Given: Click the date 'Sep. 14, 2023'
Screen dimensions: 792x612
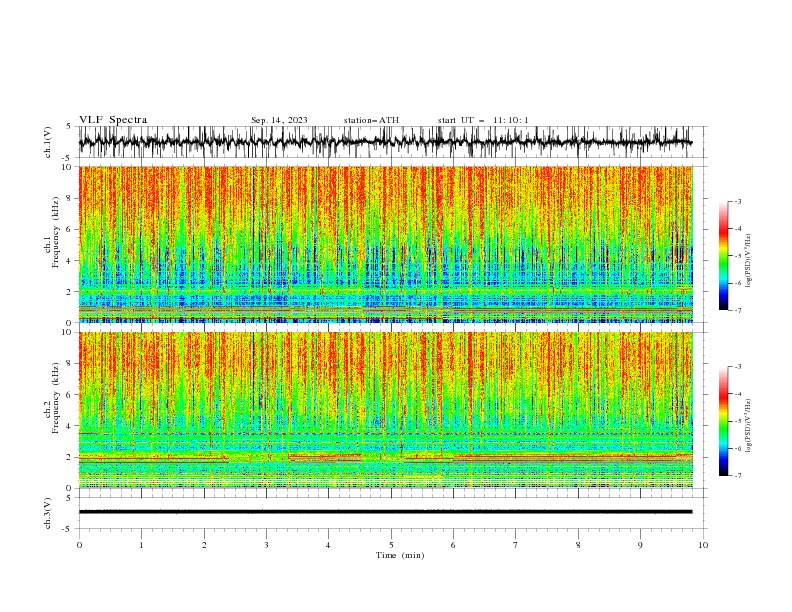Looking at the screenshot, I should [x=279, y=120].
